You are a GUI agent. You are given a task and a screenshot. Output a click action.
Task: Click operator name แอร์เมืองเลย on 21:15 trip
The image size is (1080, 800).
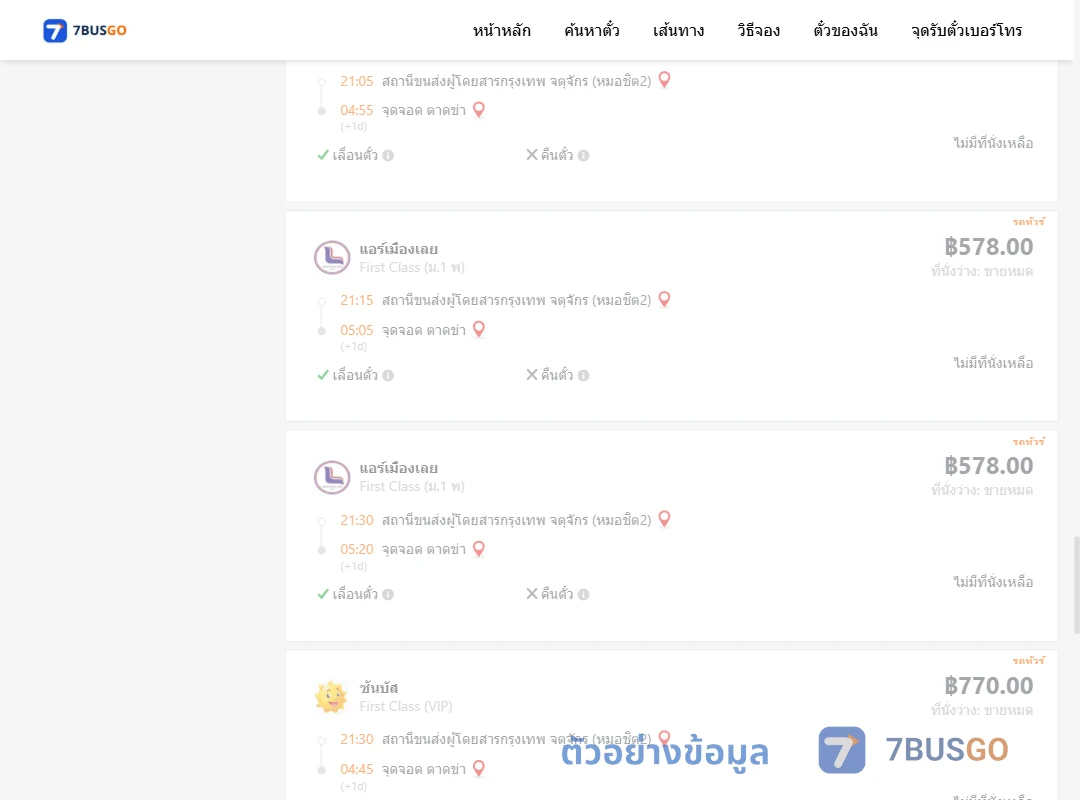tap(398, 249)
